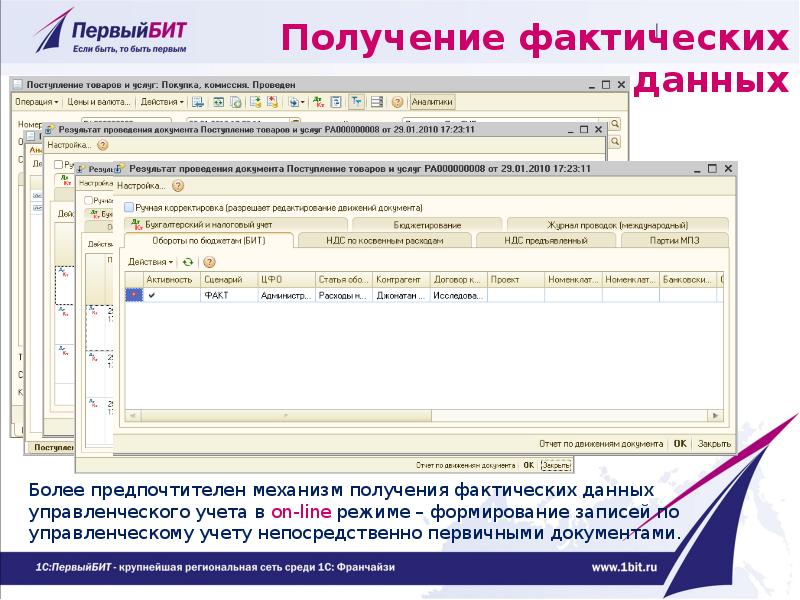Click magnifier search icon on top field
The height and width of the screenshot is (600, 800).
coord(615,124)
